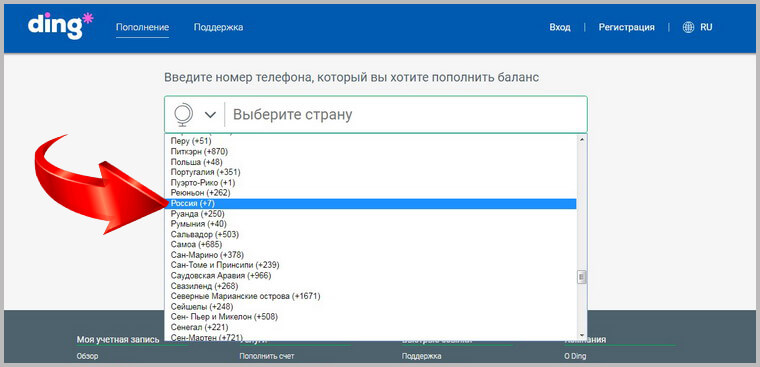Image resolution: width=760 pixels, height=367 pixels.
Task: Open the Обзор footer link
Action: coord(87,356)
